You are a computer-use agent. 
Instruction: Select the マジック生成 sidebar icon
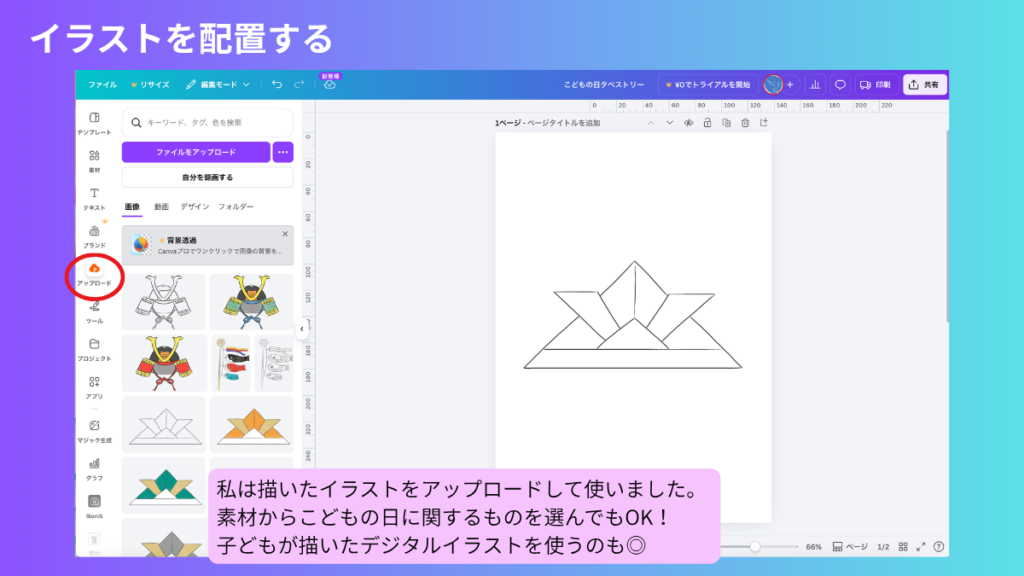[x=92, y=425]
